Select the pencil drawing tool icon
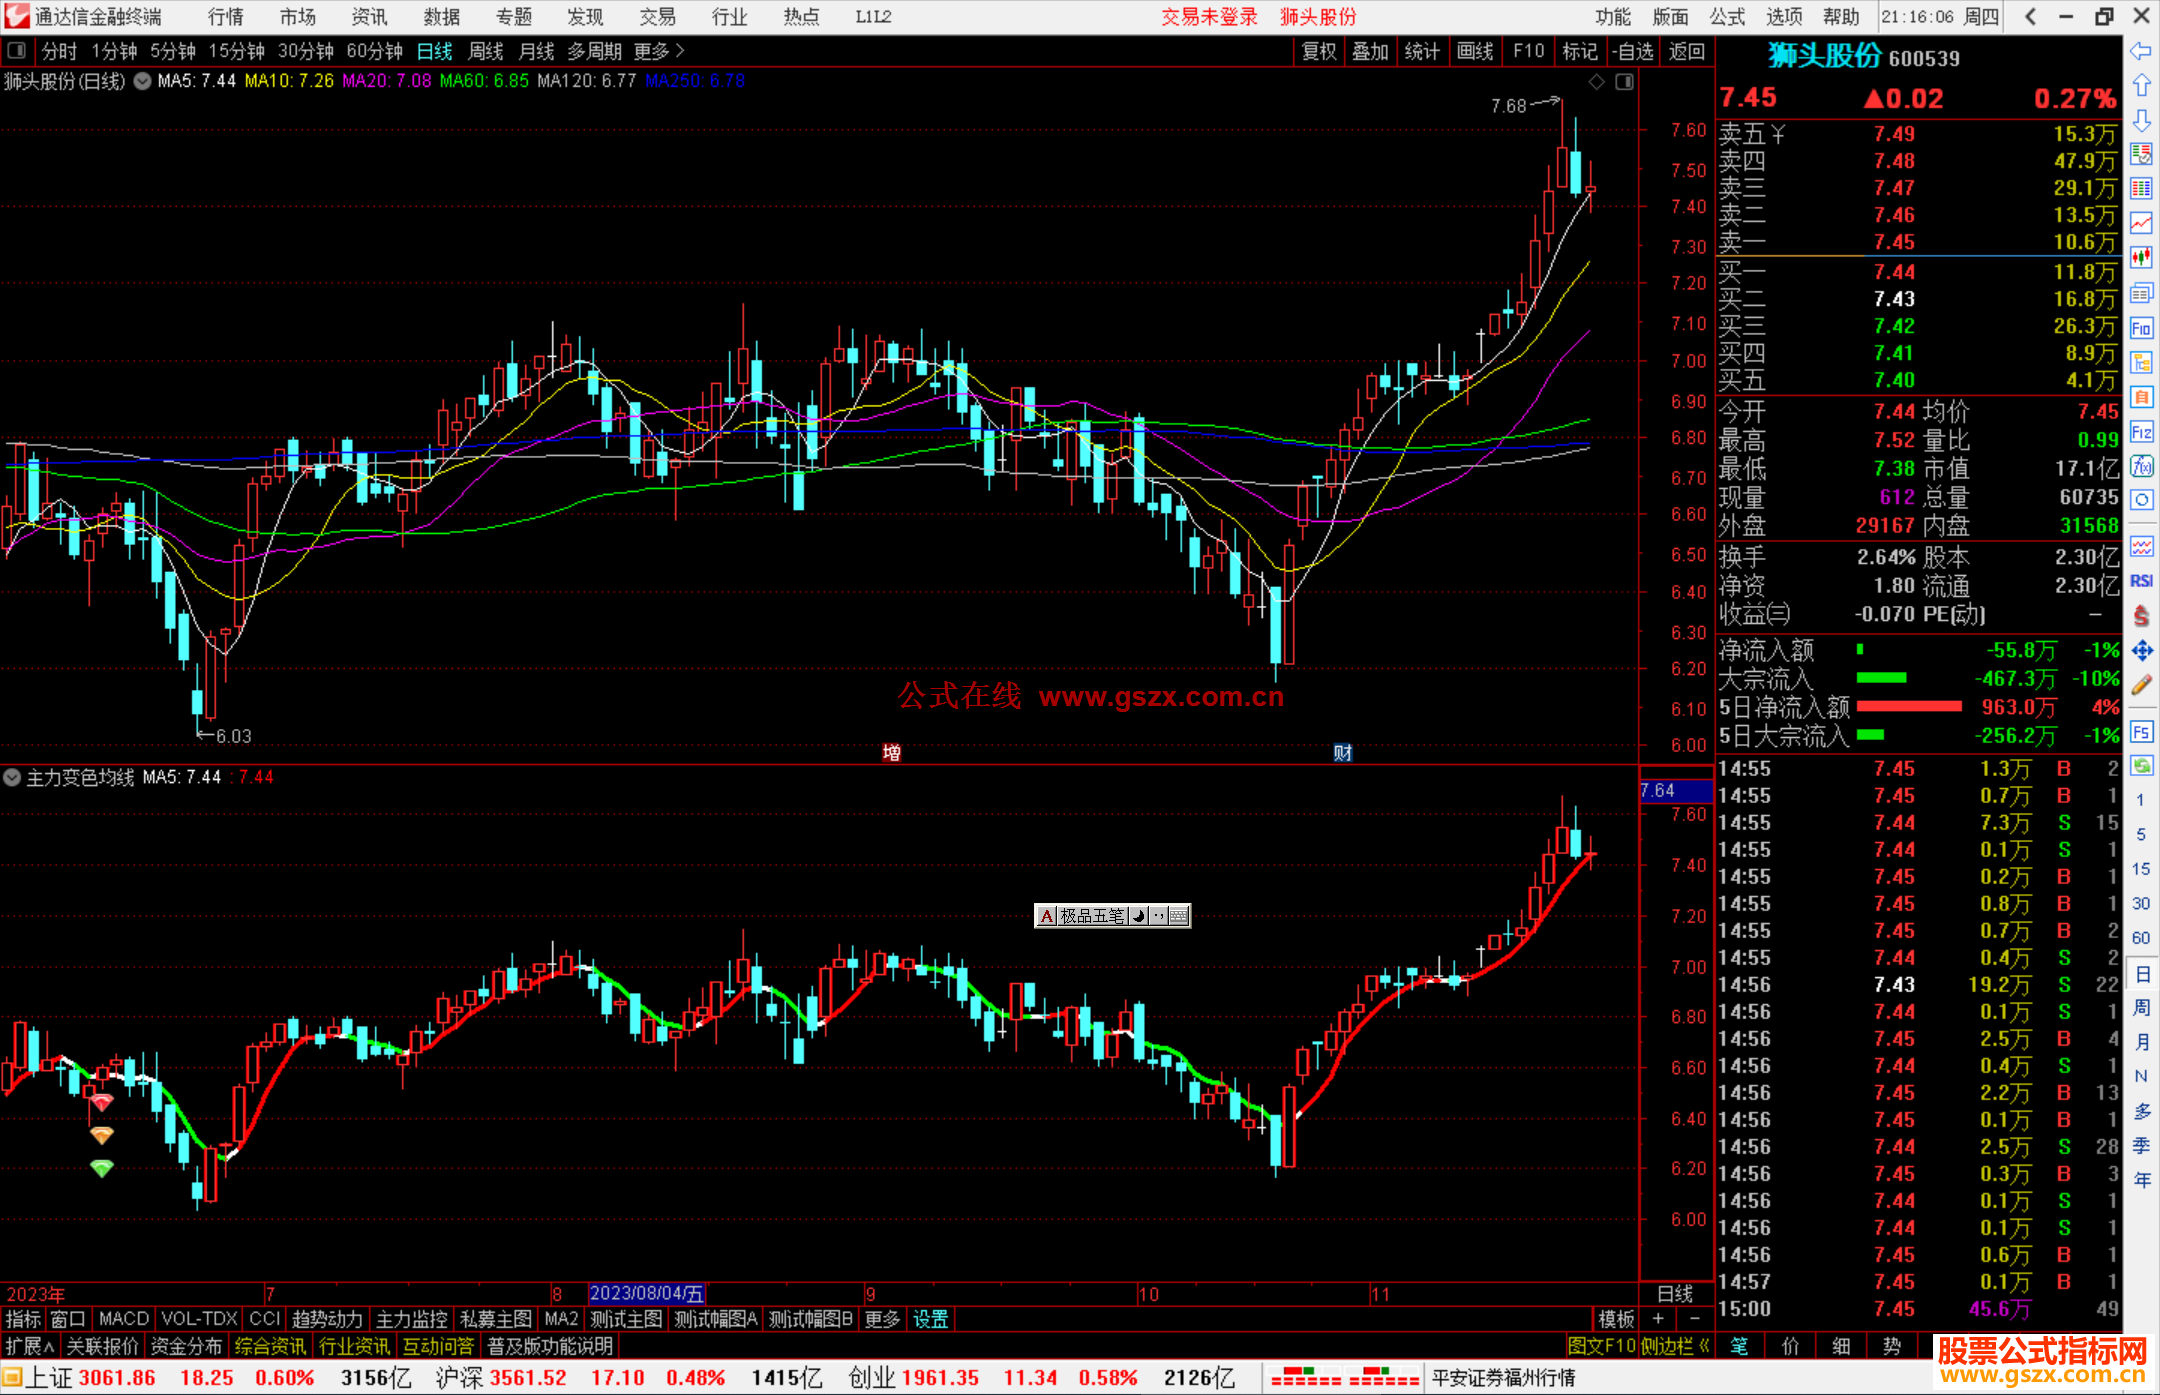Image resolution: width=2160 pixels, height=1395 pixels. click(2141, 685)
